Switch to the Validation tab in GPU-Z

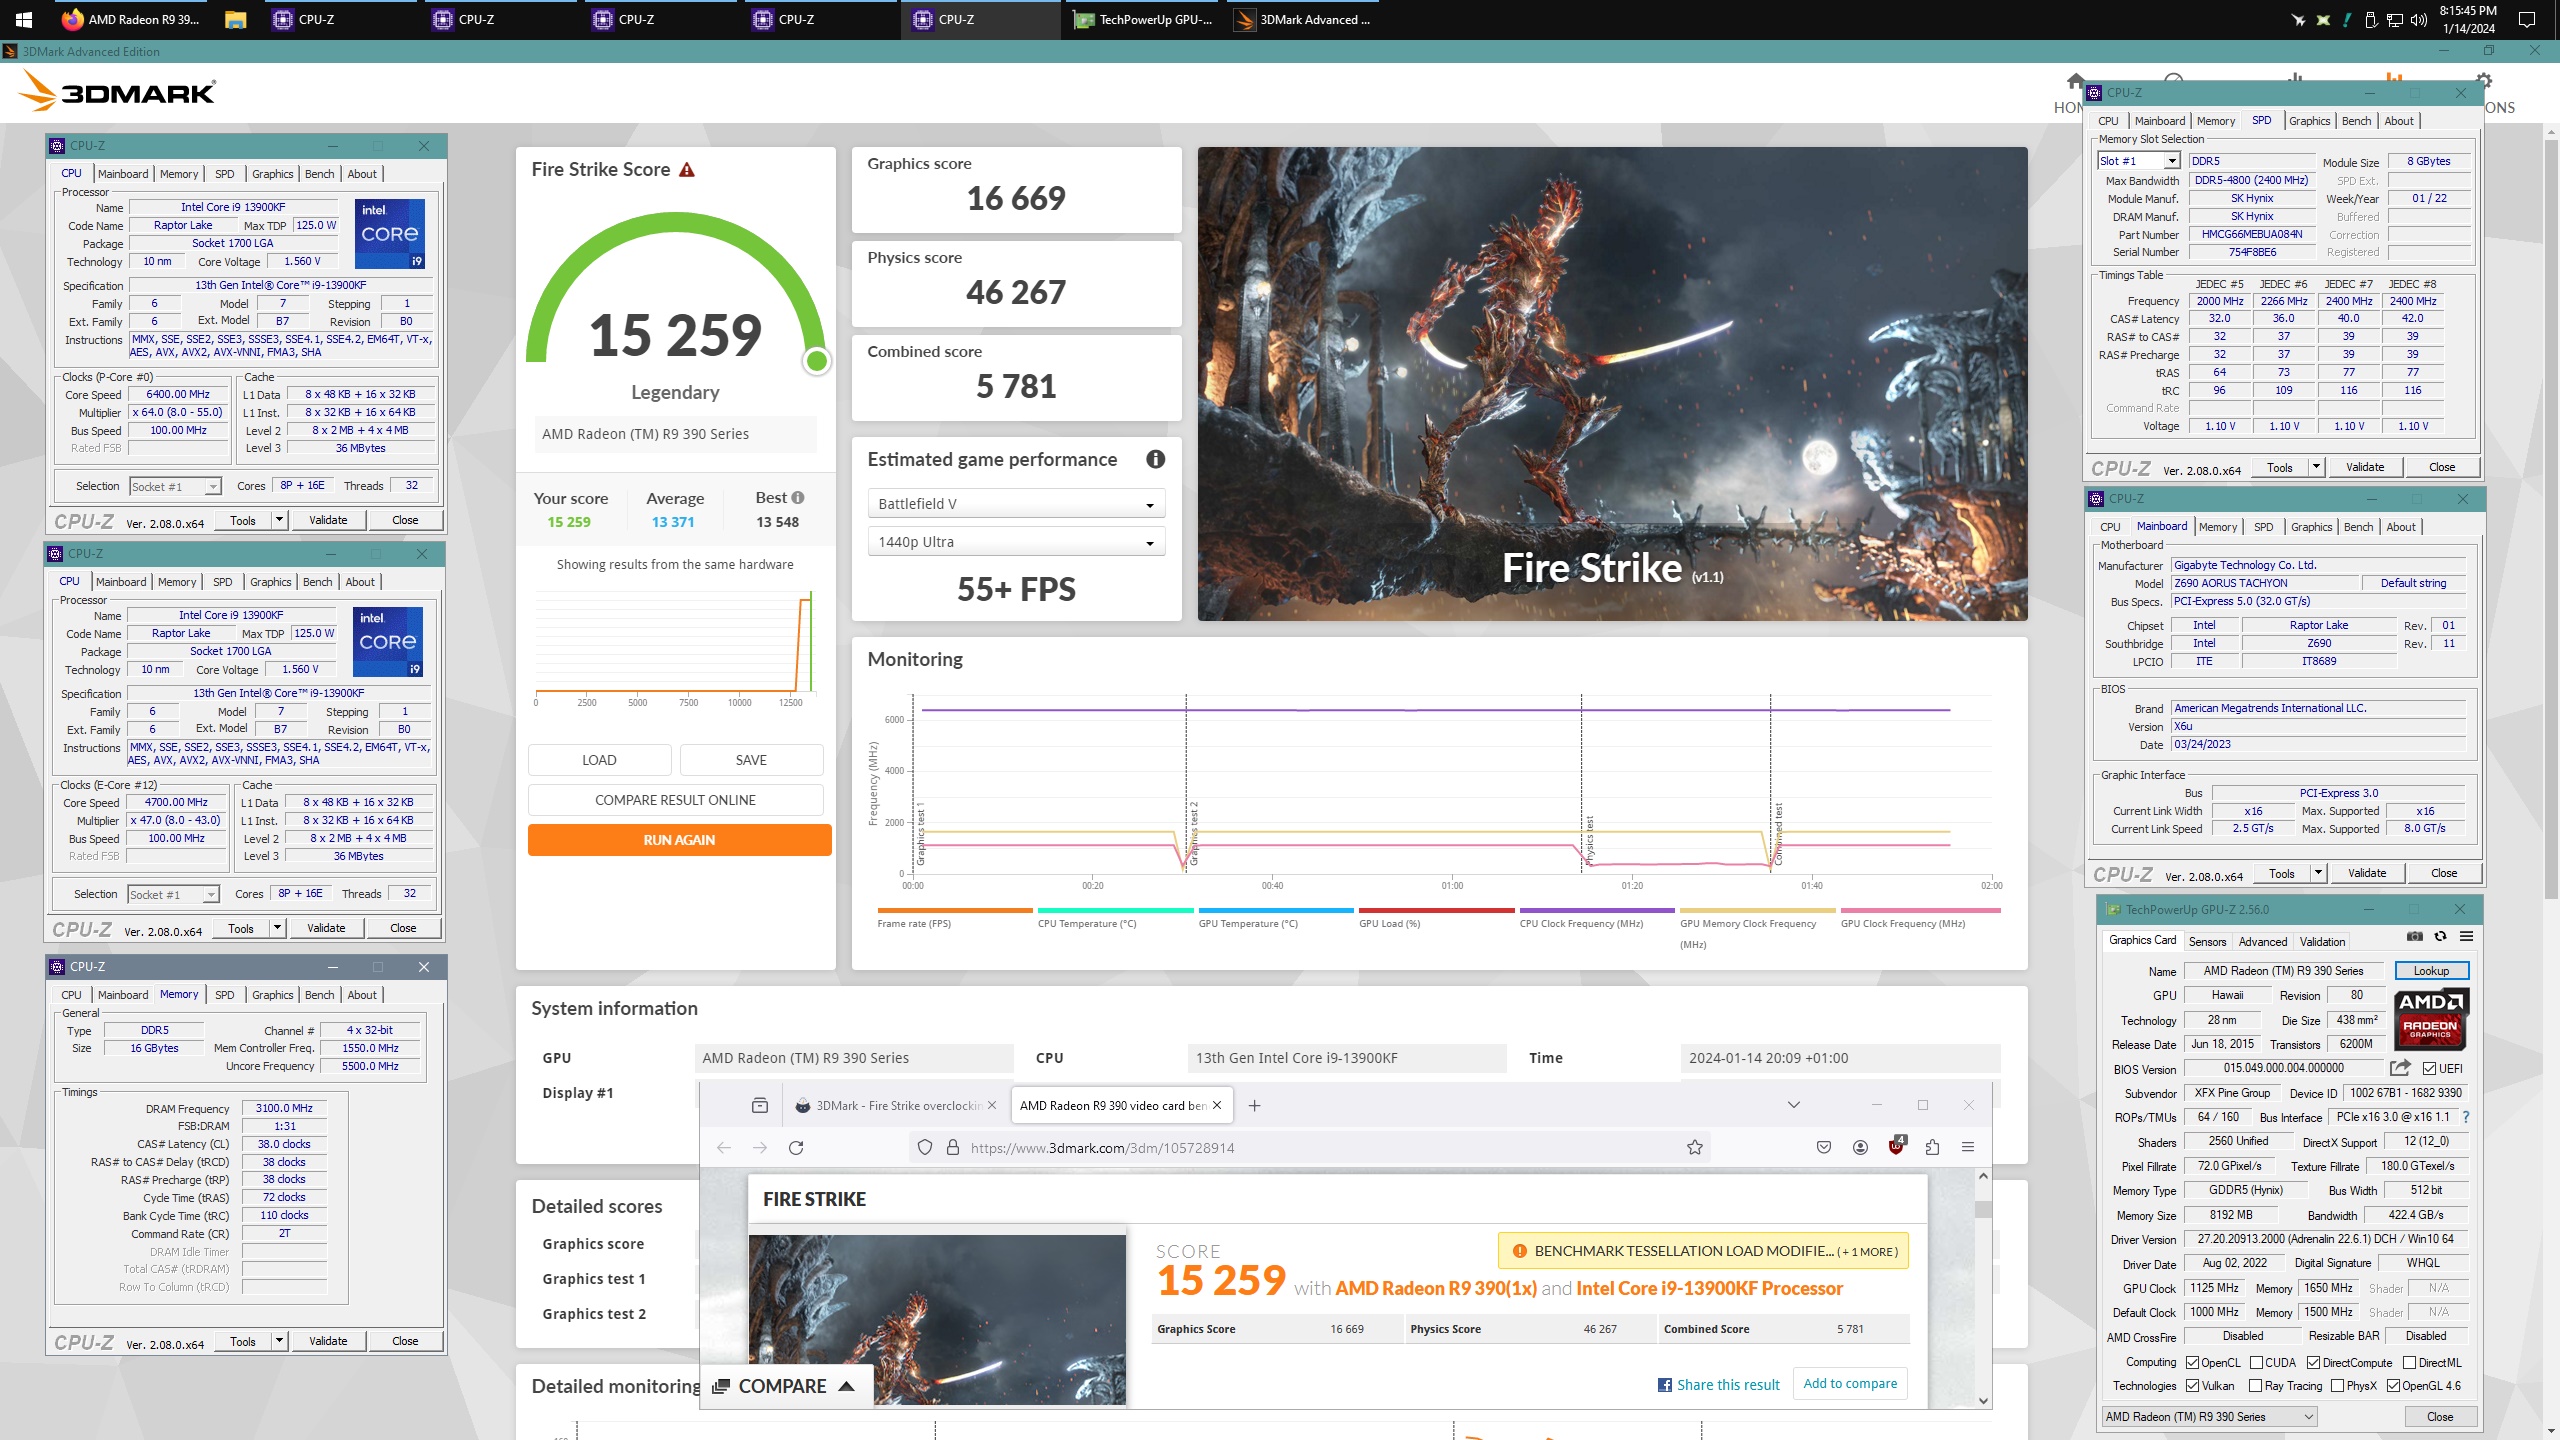(2322, 941)
